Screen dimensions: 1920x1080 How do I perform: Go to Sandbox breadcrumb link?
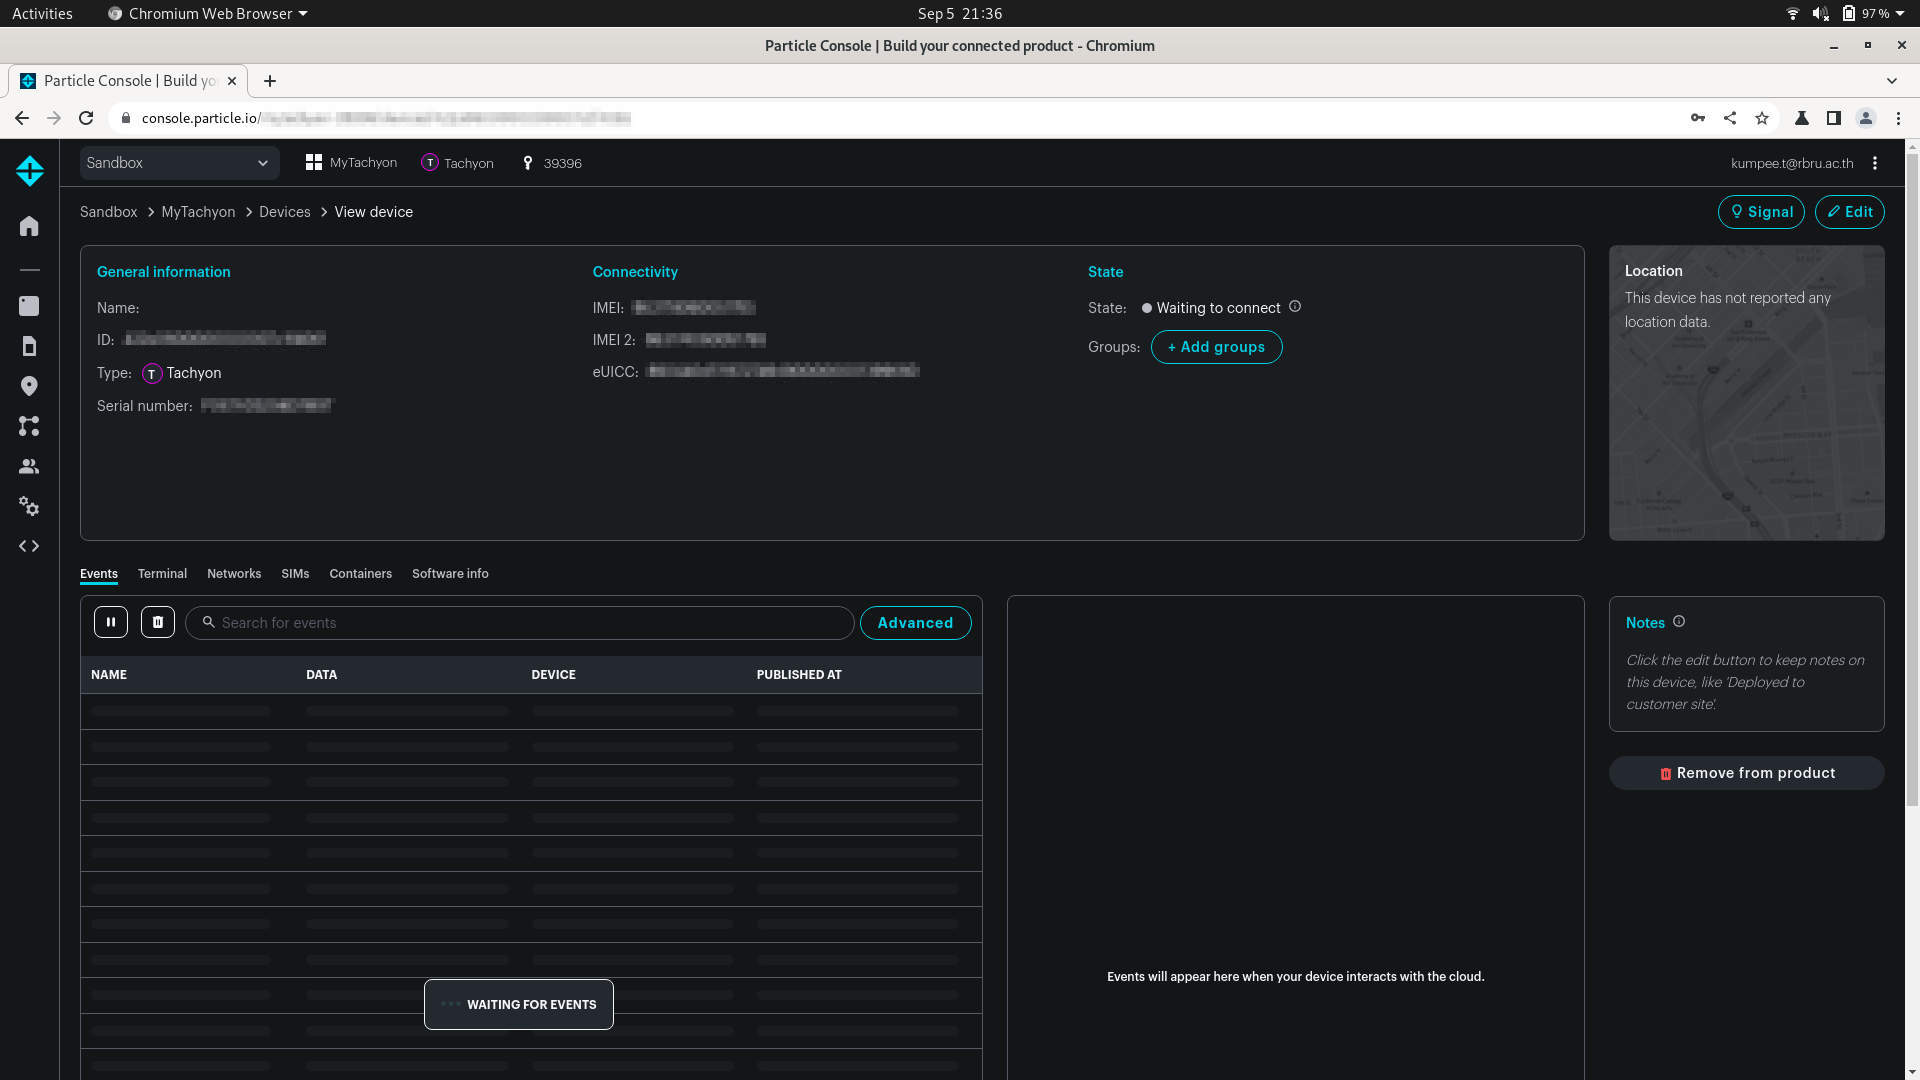pyautogui.click(x=108, y=212)
